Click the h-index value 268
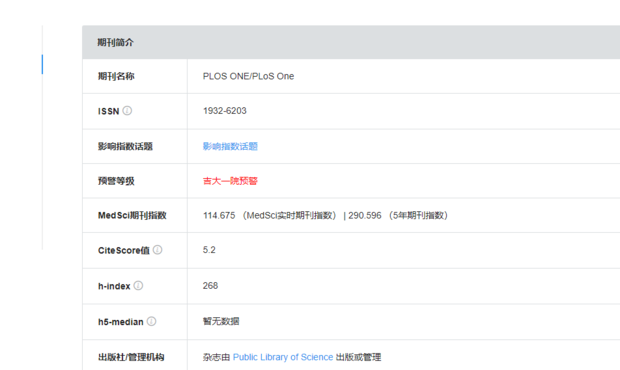The width and height of the screenshot is (620, 370). point(210,285)
